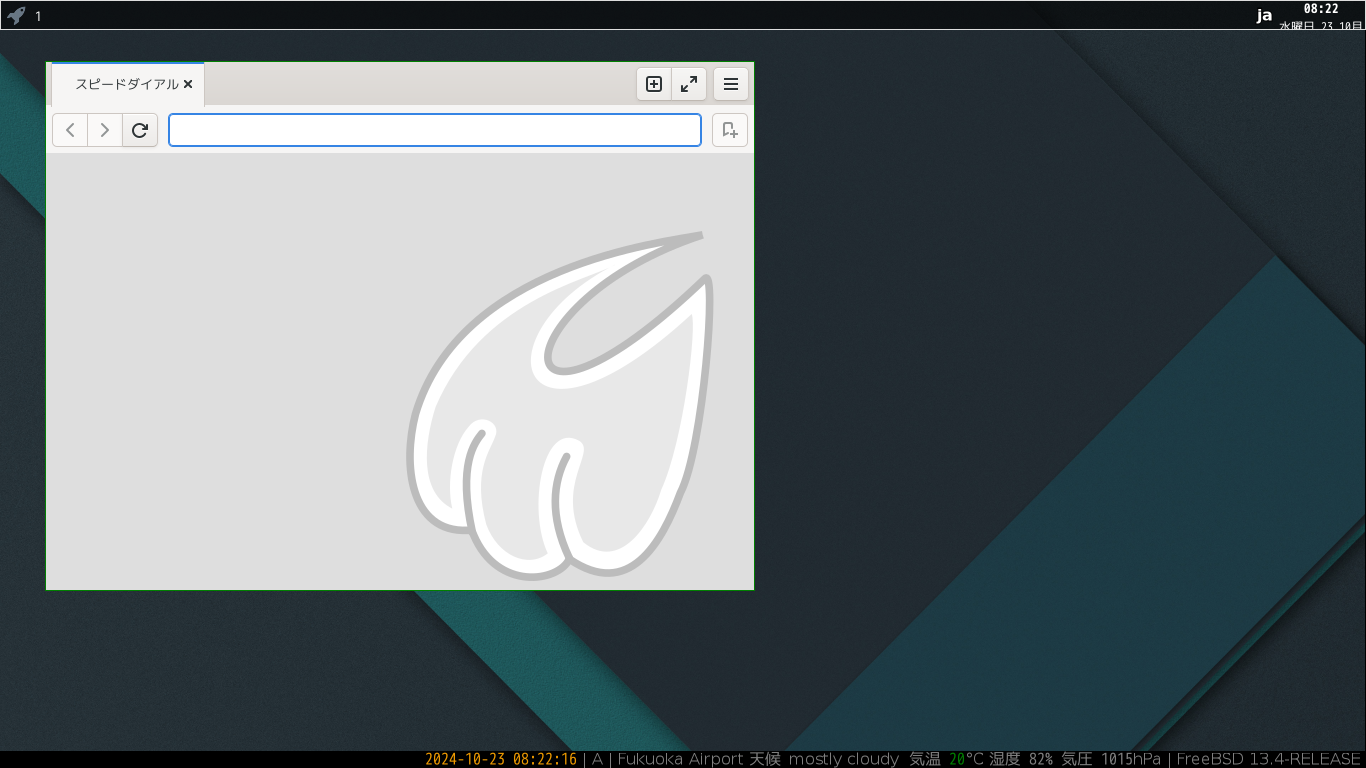
Task: Select workspace 1 in the top bar
Action: 38,16
